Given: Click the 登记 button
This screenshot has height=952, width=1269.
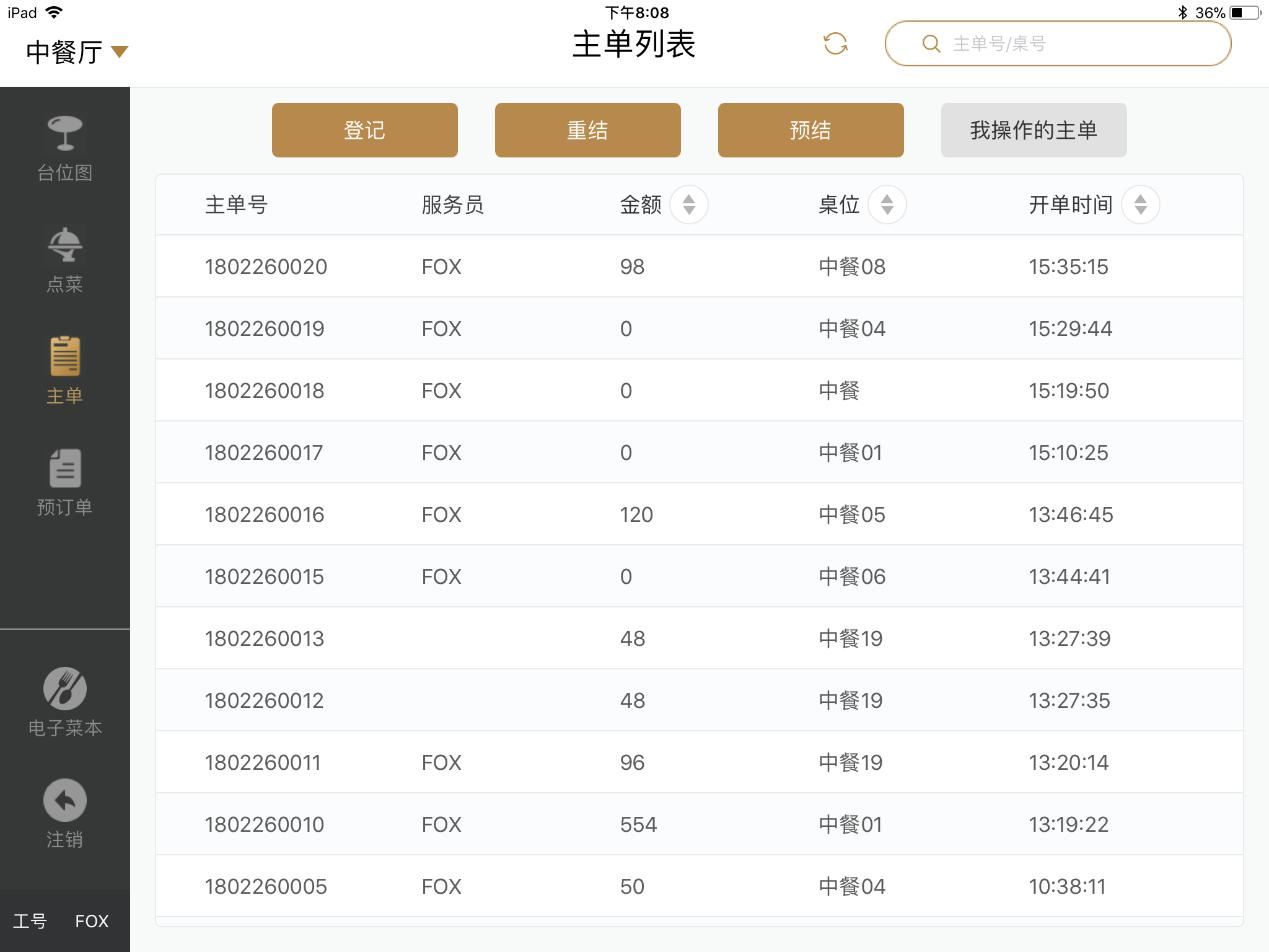Looking at the screenshot, I should 365,130.
